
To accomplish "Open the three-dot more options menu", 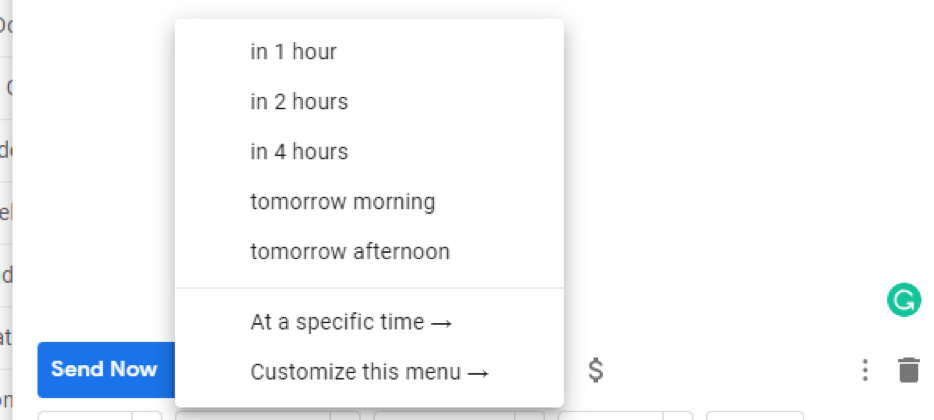I will click(865, 370).
